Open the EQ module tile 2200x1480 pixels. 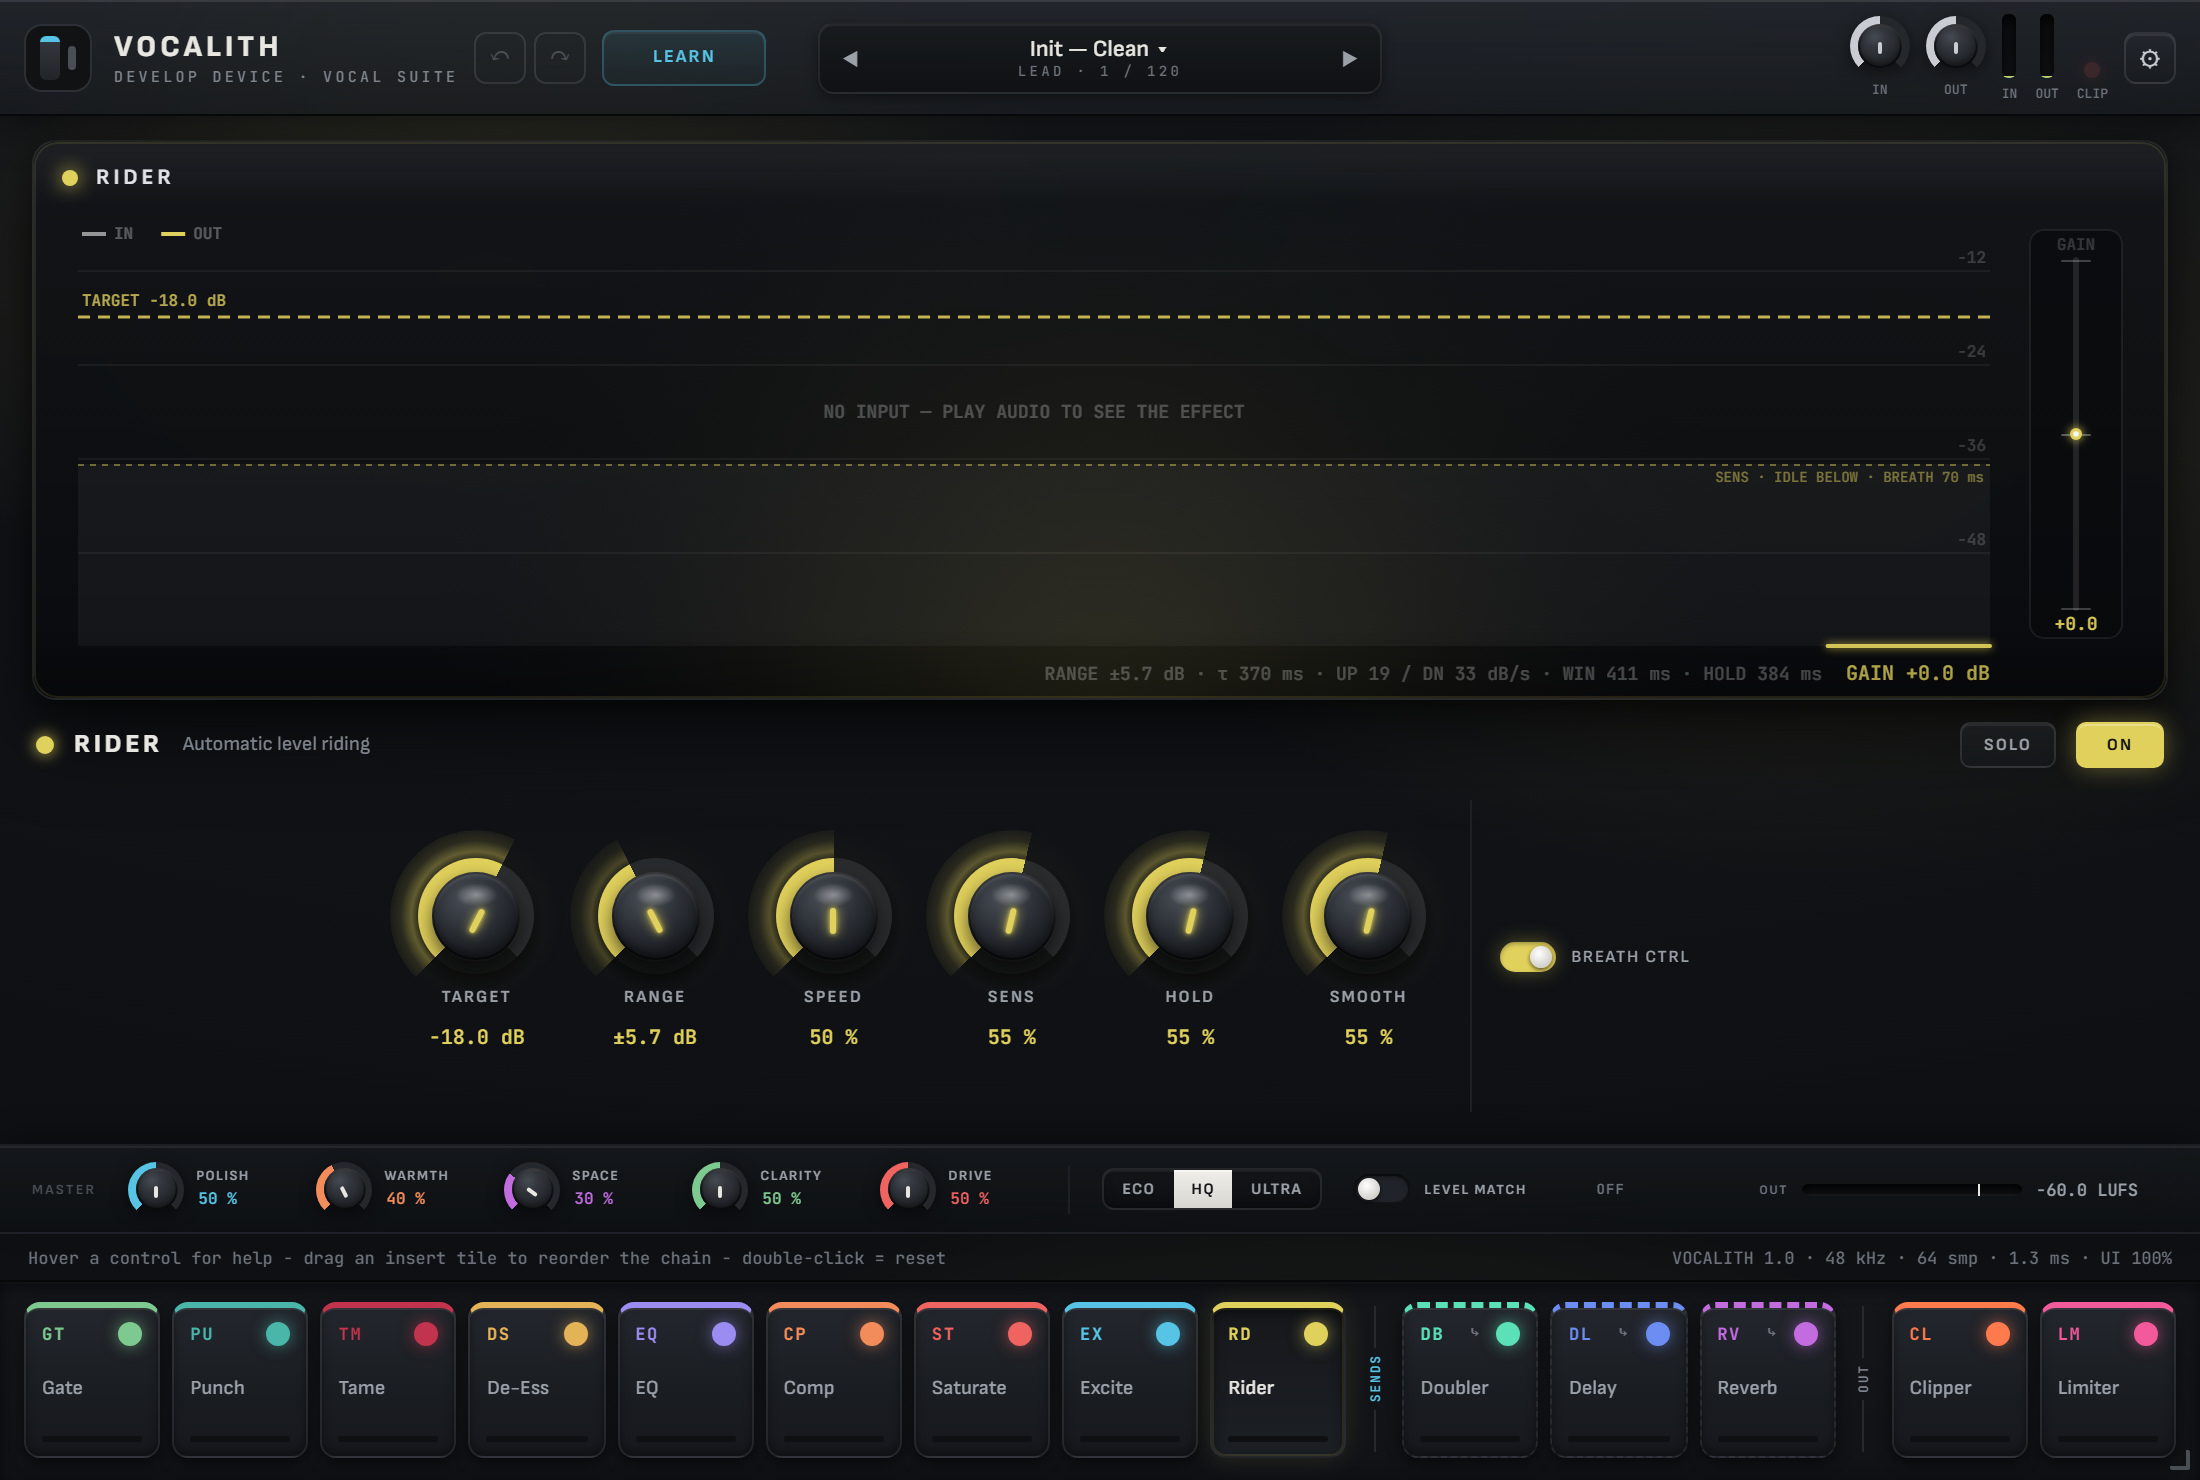click(685, 1380)
